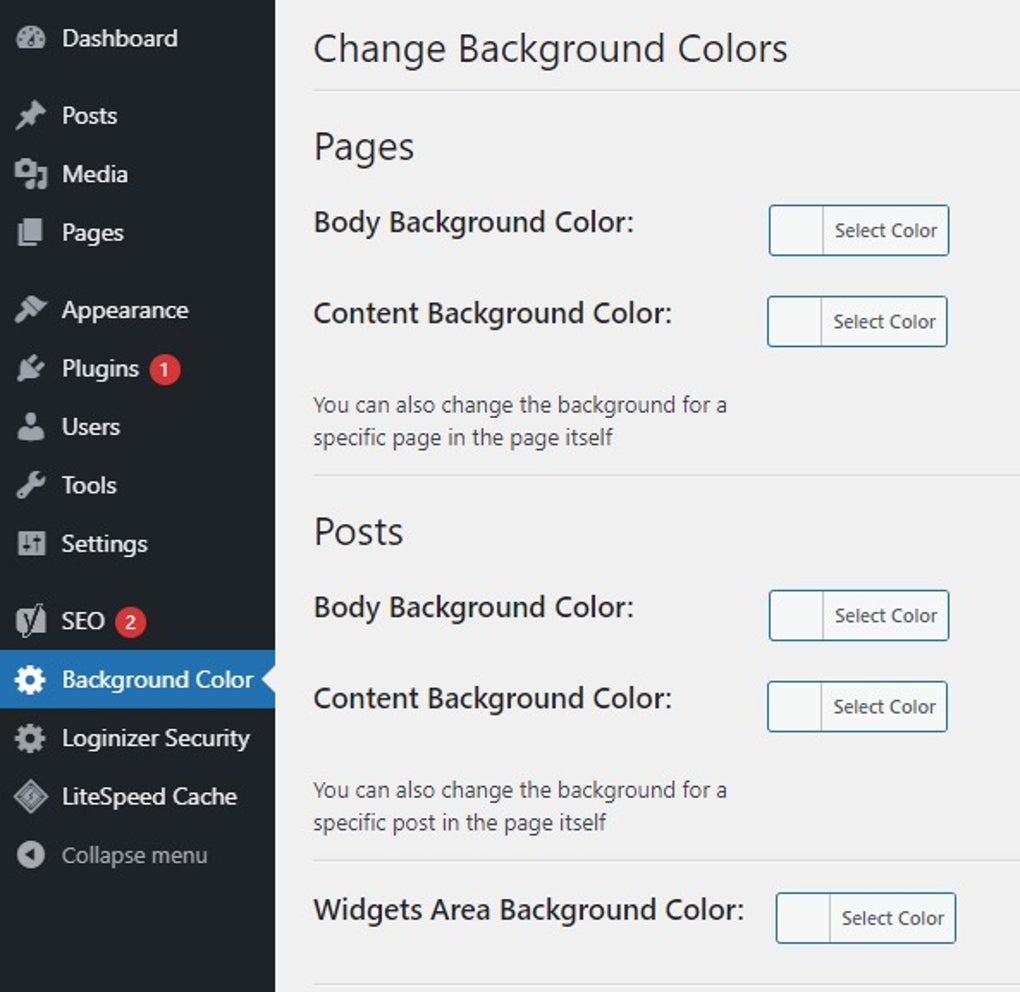The width and height of the screenshot is (1020, 992).
Task: Select Color for Pages Body Background
Action: (885, 231)
